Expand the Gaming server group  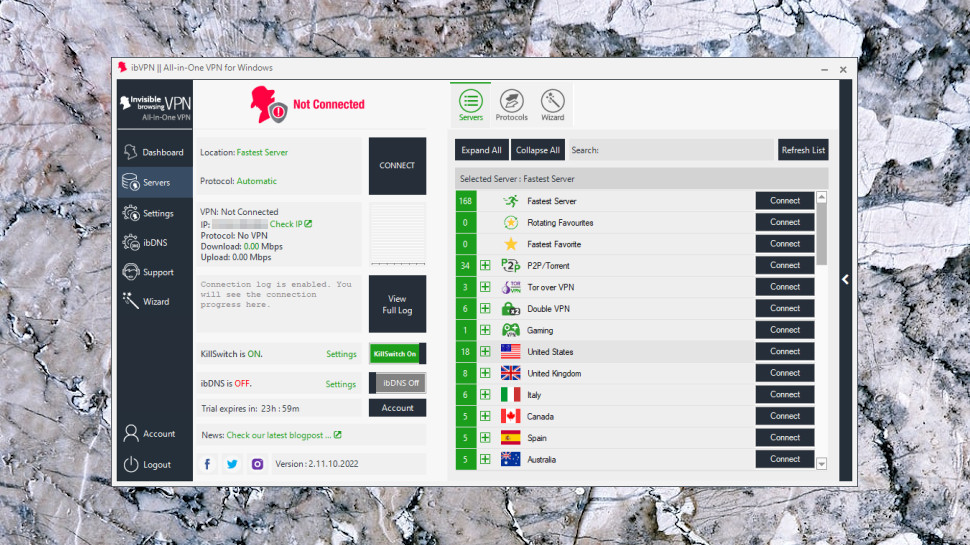pos(485,330)
